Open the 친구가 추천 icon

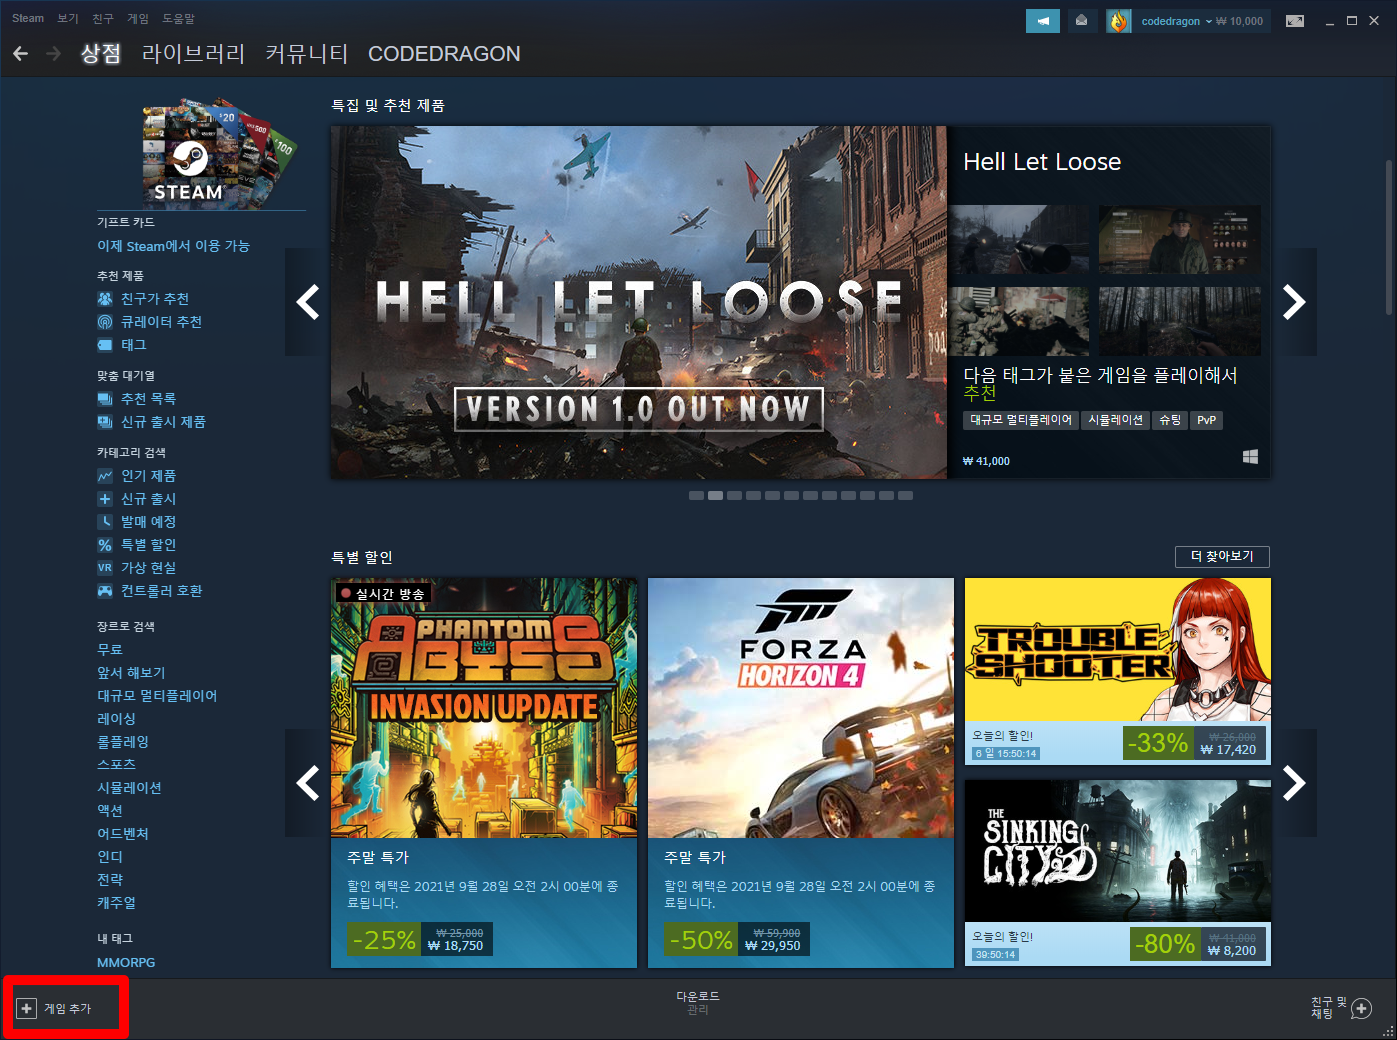(x=105, y=299)
